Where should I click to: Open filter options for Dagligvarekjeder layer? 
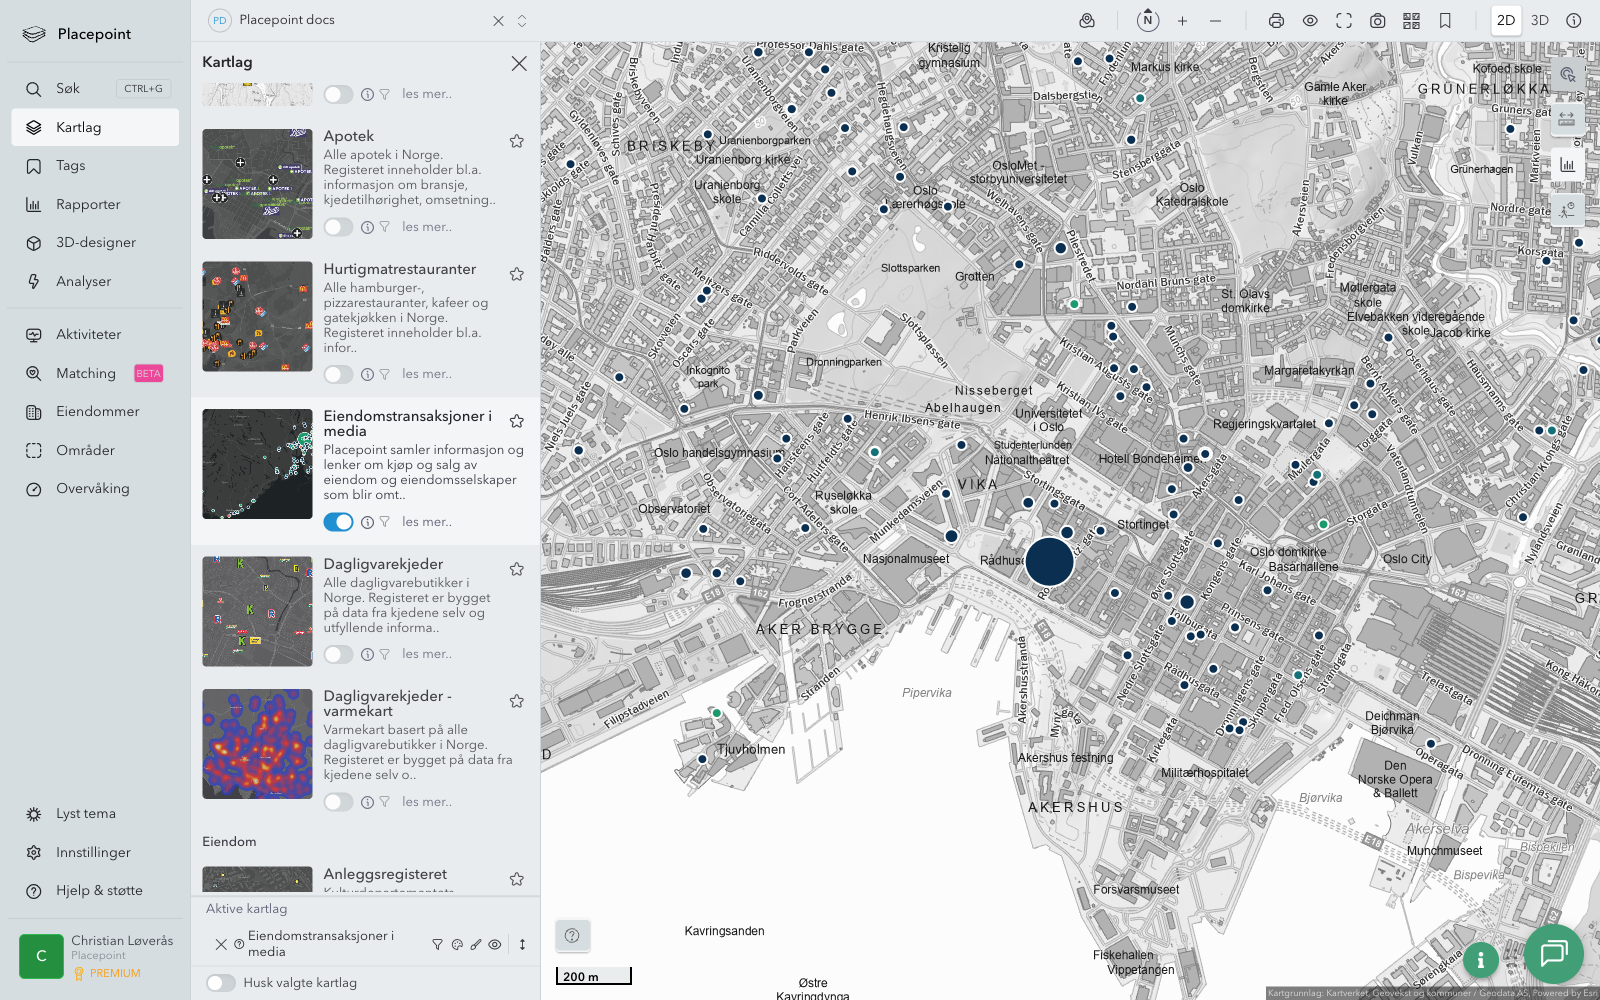coord(385,655)
